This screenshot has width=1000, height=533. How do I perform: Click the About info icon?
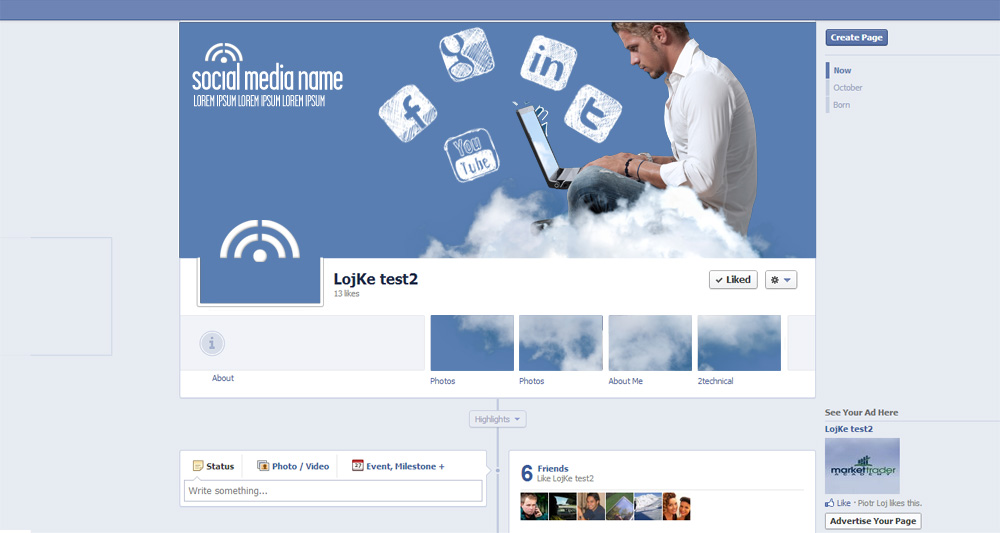[x=212, y=343]
